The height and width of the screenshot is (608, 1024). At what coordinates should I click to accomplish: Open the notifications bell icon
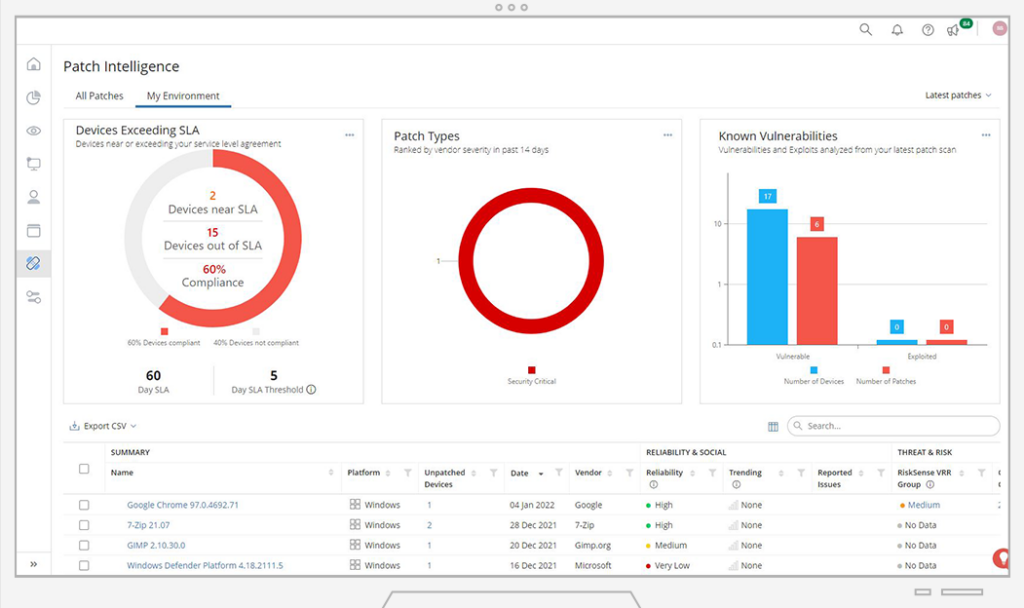896,30
